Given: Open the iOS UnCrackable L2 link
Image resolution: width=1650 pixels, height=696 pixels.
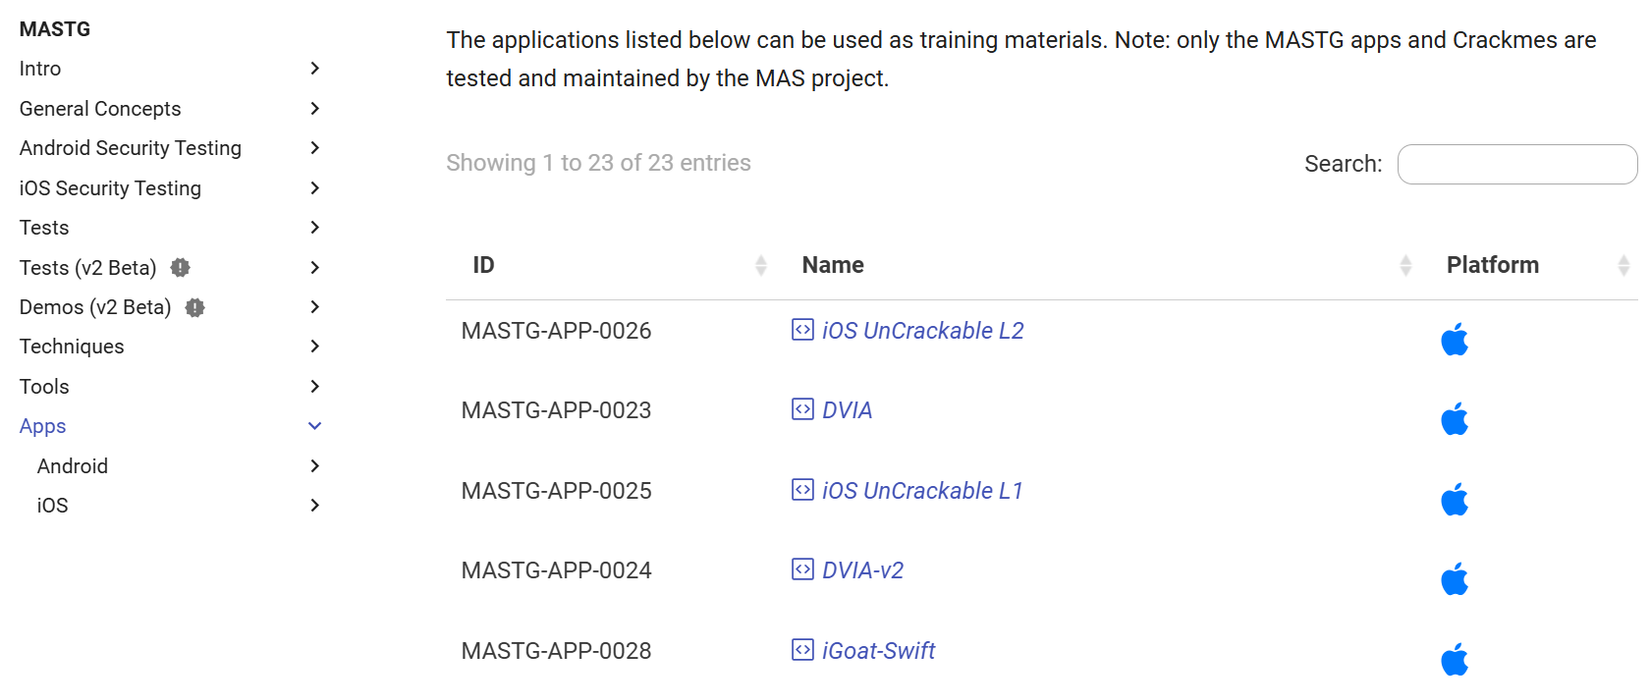Looking at the screenshot, I should click(x=922, y=331).
